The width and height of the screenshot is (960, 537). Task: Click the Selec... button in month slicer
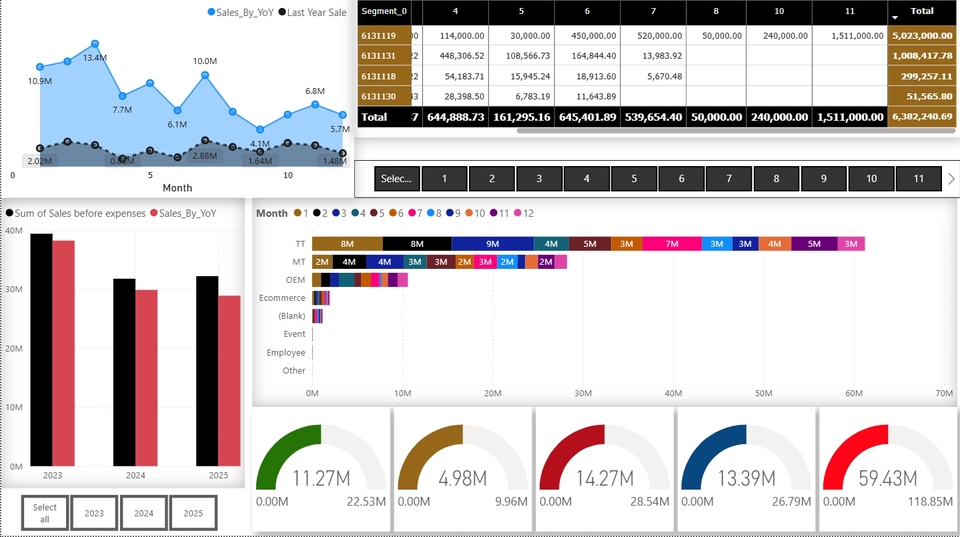coord(396,179)
